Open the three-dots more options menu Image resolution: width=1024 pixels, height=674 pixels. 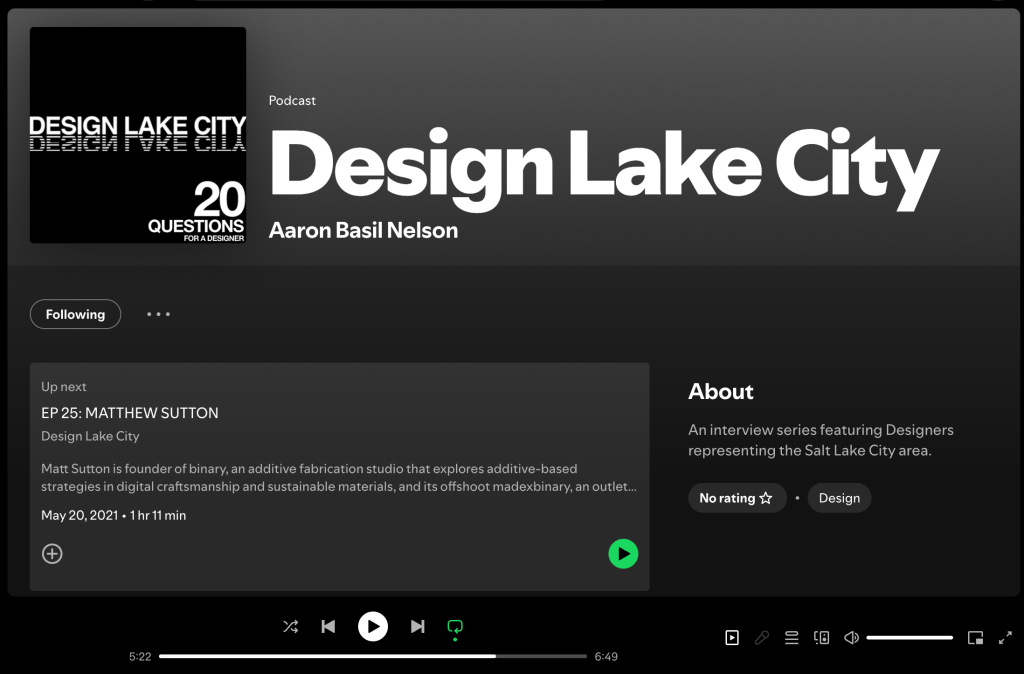click(x=158, y=314)
